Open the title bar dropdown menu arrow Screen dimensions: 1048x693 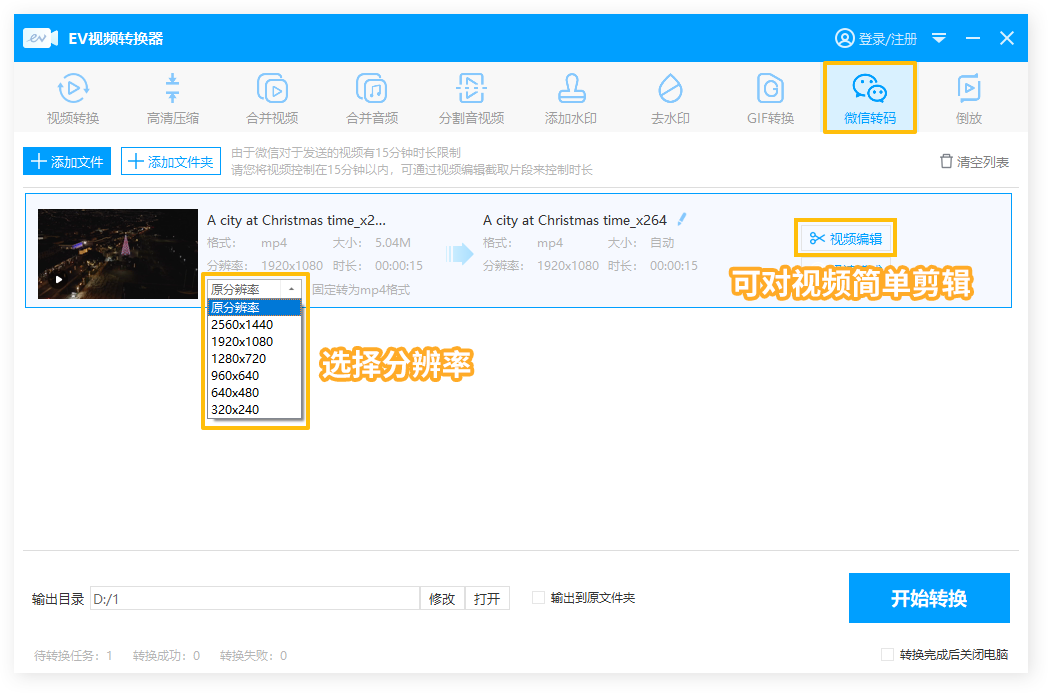tap(939, 38)
